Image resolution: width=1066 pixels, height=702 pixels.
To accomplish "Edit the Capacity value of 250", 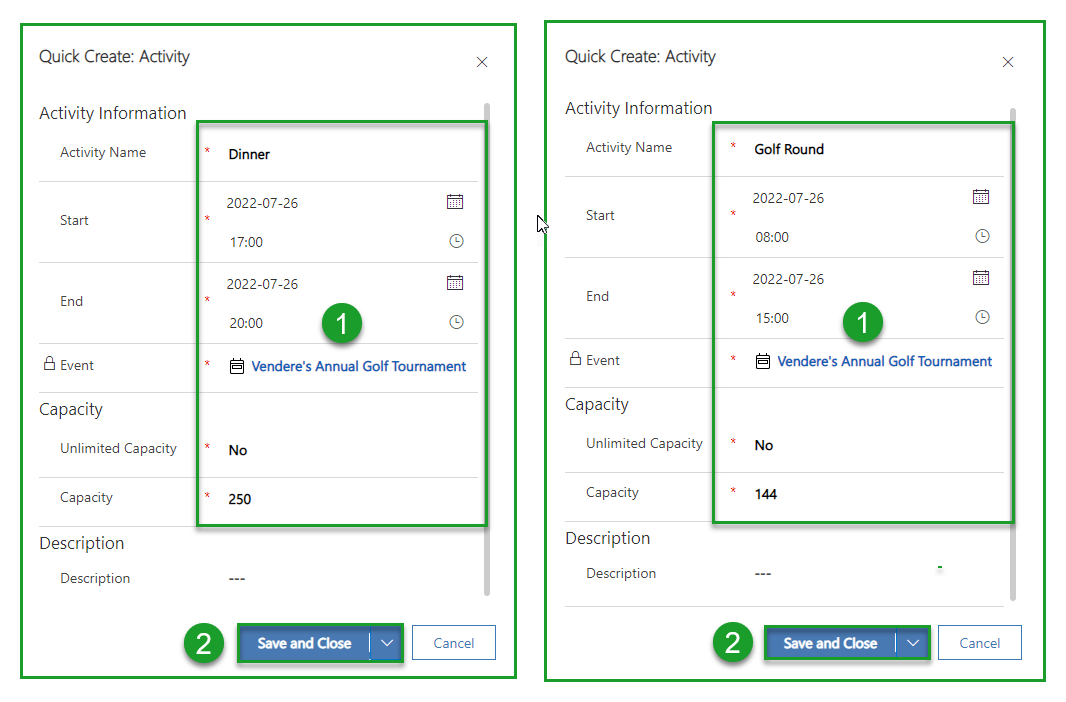I will tap(239, 498).
